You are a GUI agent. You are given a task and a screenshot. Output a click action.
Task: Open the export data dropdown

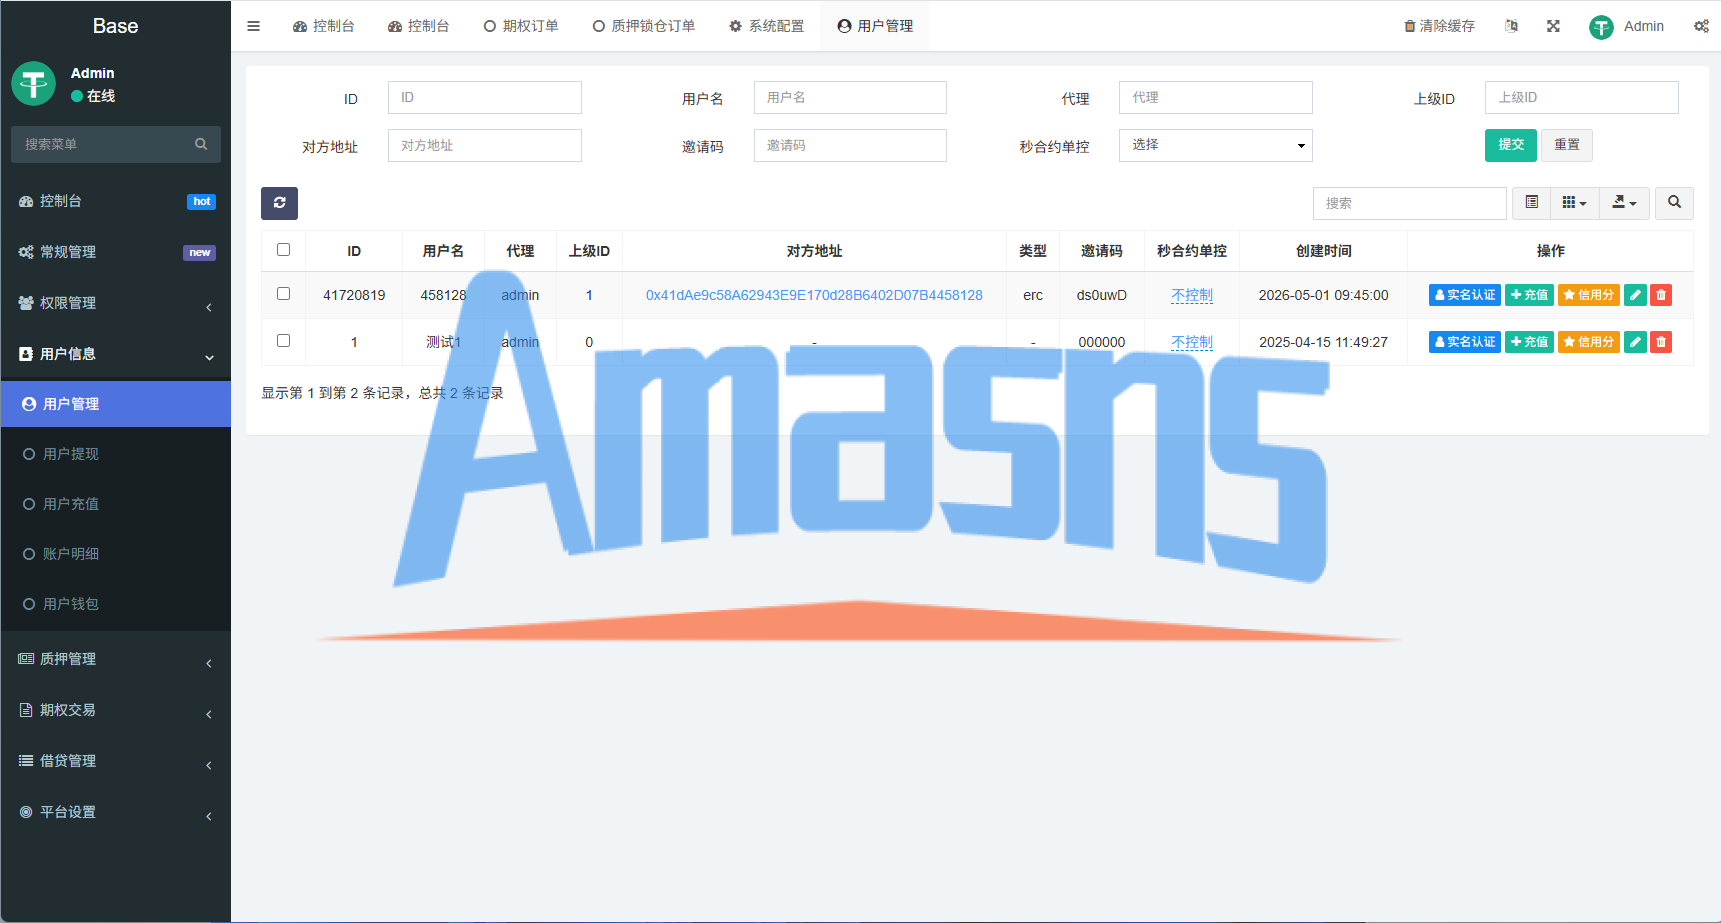coord(1624,203)
